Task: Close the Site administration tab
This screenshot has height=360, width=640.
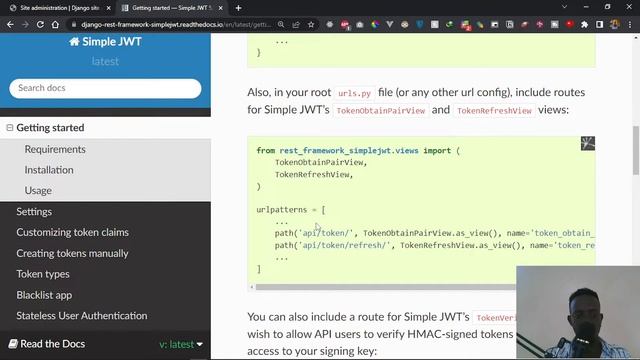Action: point(109,8)
